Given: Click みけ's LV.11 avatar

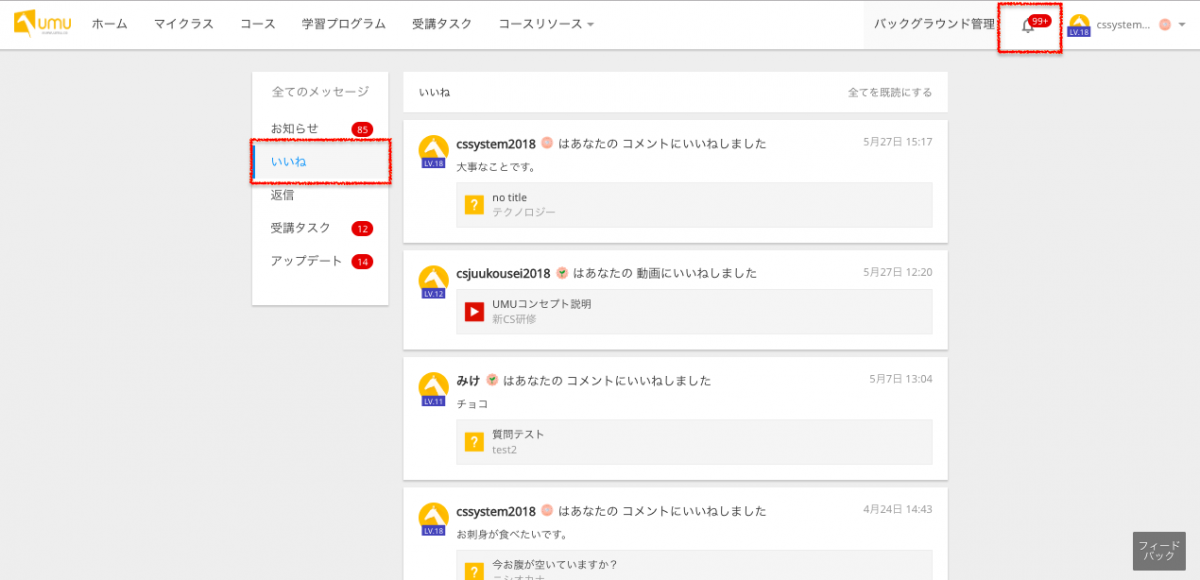Looking at the screenshot, I should pyautogui.click(x=433, y=389).
